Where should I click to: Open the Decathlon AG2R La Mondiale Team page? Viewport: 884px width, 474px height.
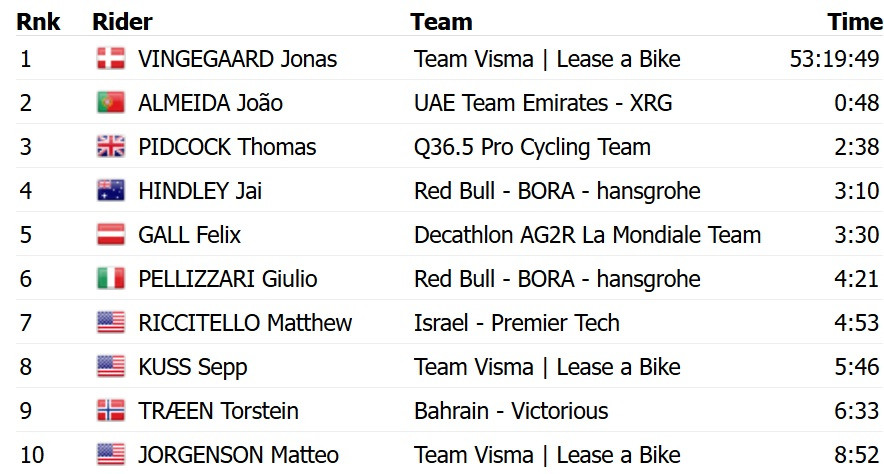tap(587, 235)
